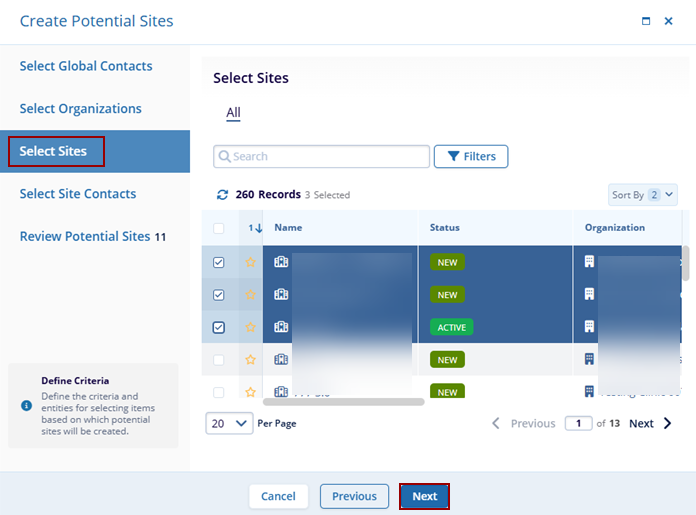Image resolution: width=696 pixels, height=515 pixels.
Task: Uncheck the second selected site row
Action: [x=219, y=295]
